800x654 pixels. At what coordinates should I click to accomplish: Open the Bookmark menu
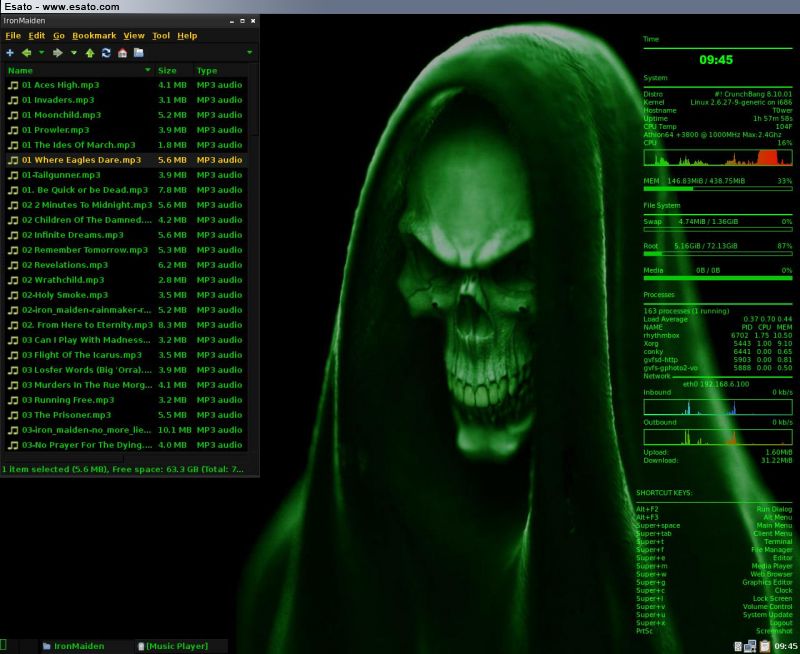tap(94, 36)
